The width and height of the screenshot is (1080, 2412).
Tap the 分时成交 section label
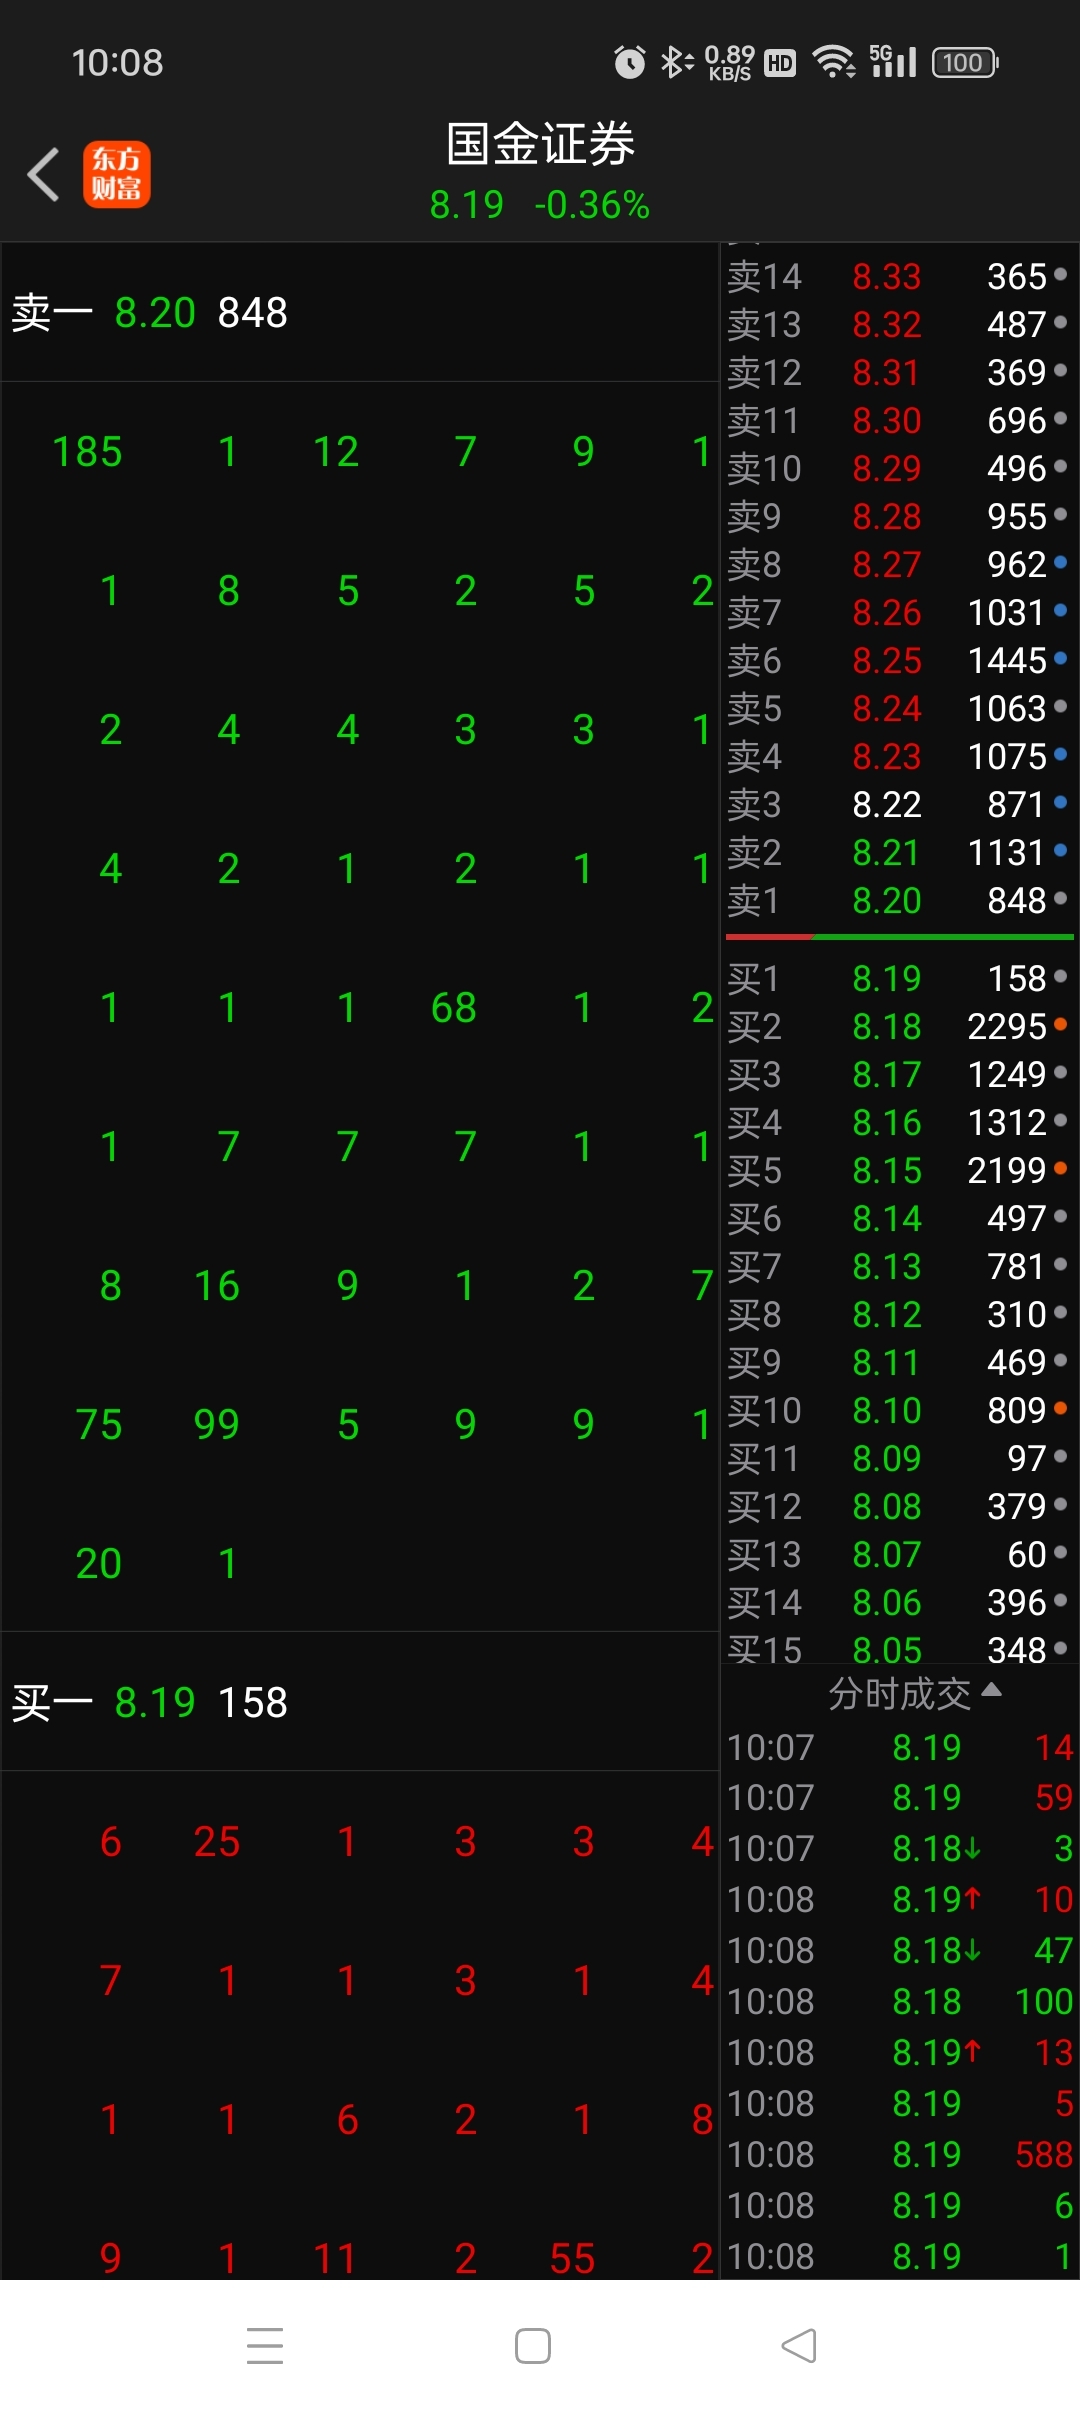pyautogui.click(x=899, y=1693)
